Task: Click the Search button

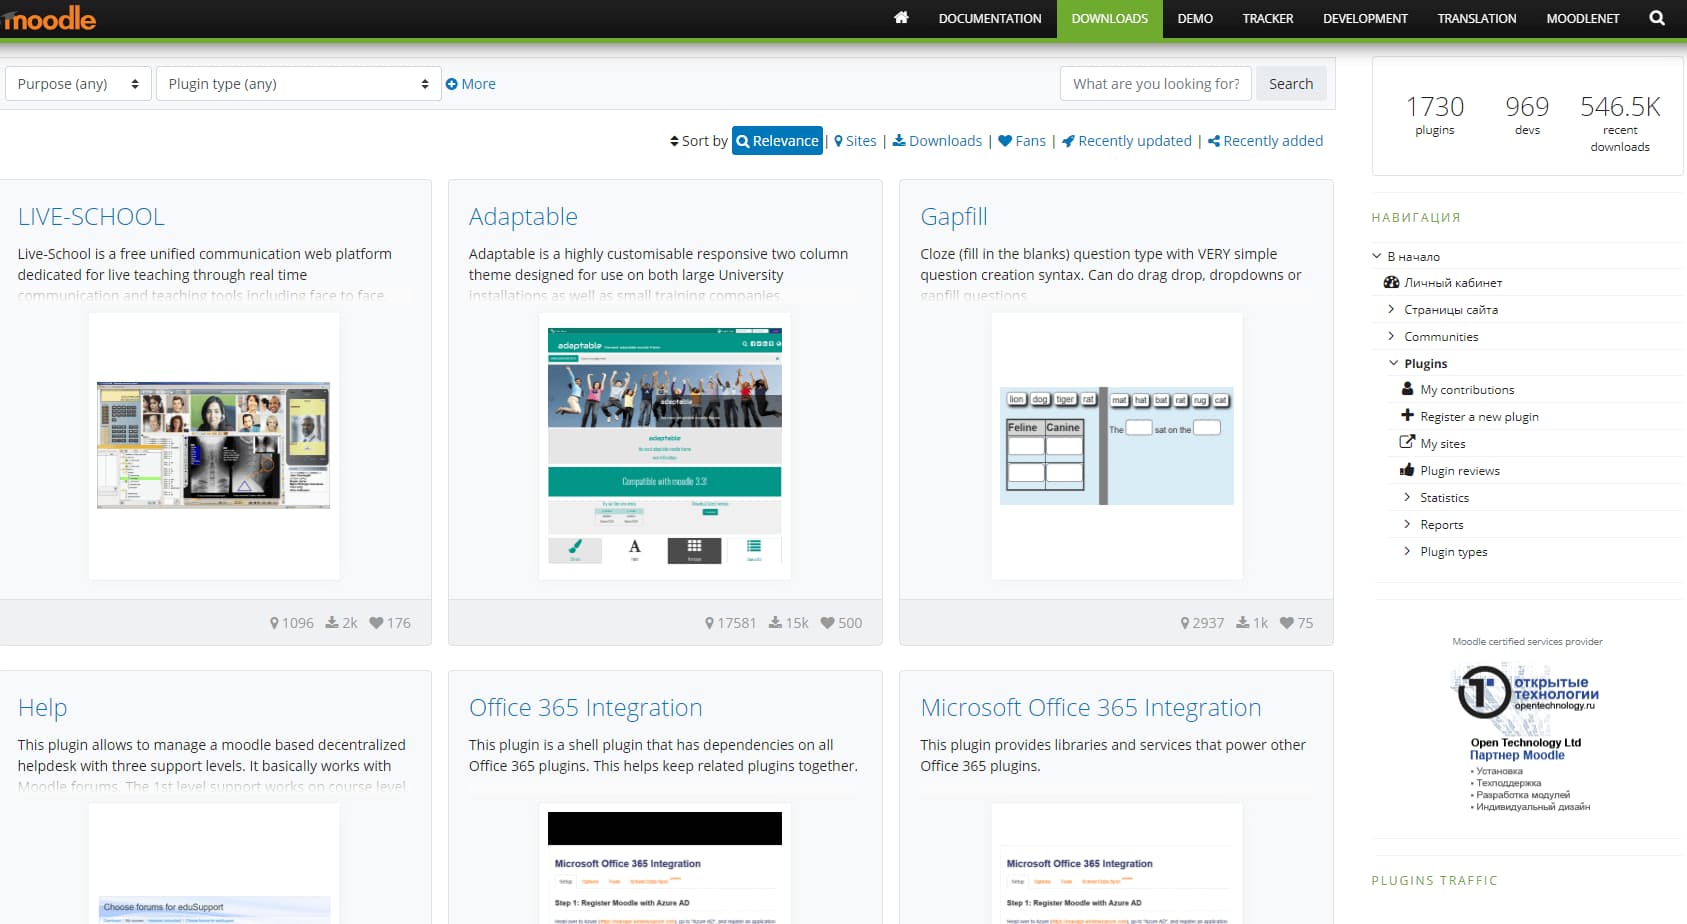Action: click(1291, 84)
